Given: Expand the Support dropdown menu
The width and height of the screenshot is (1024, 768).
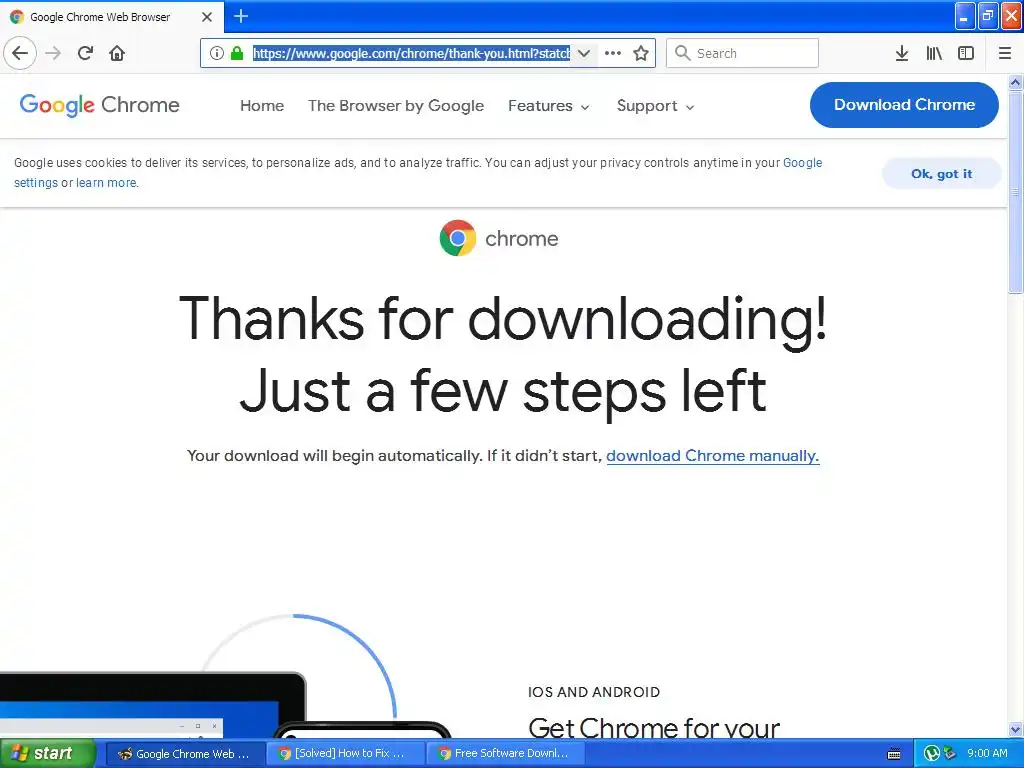Looking at the screenshot, I should point(655,106).
